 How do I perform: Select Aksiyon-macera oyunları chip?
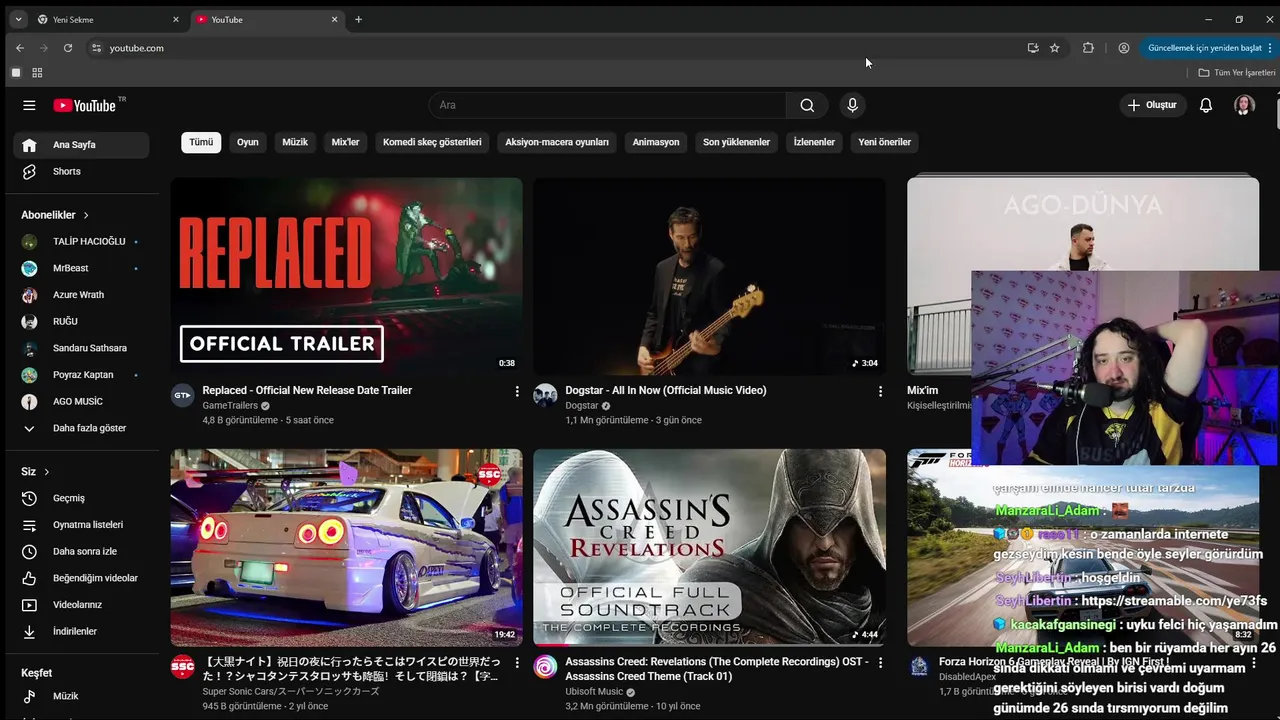[557, 142]
